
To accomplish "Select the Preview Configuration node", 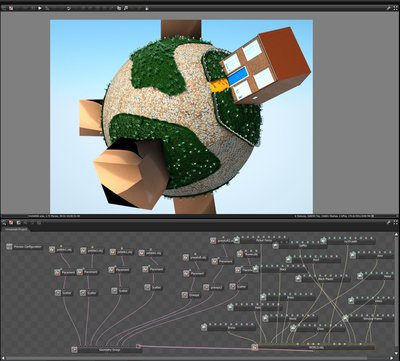I will [24, 247].
